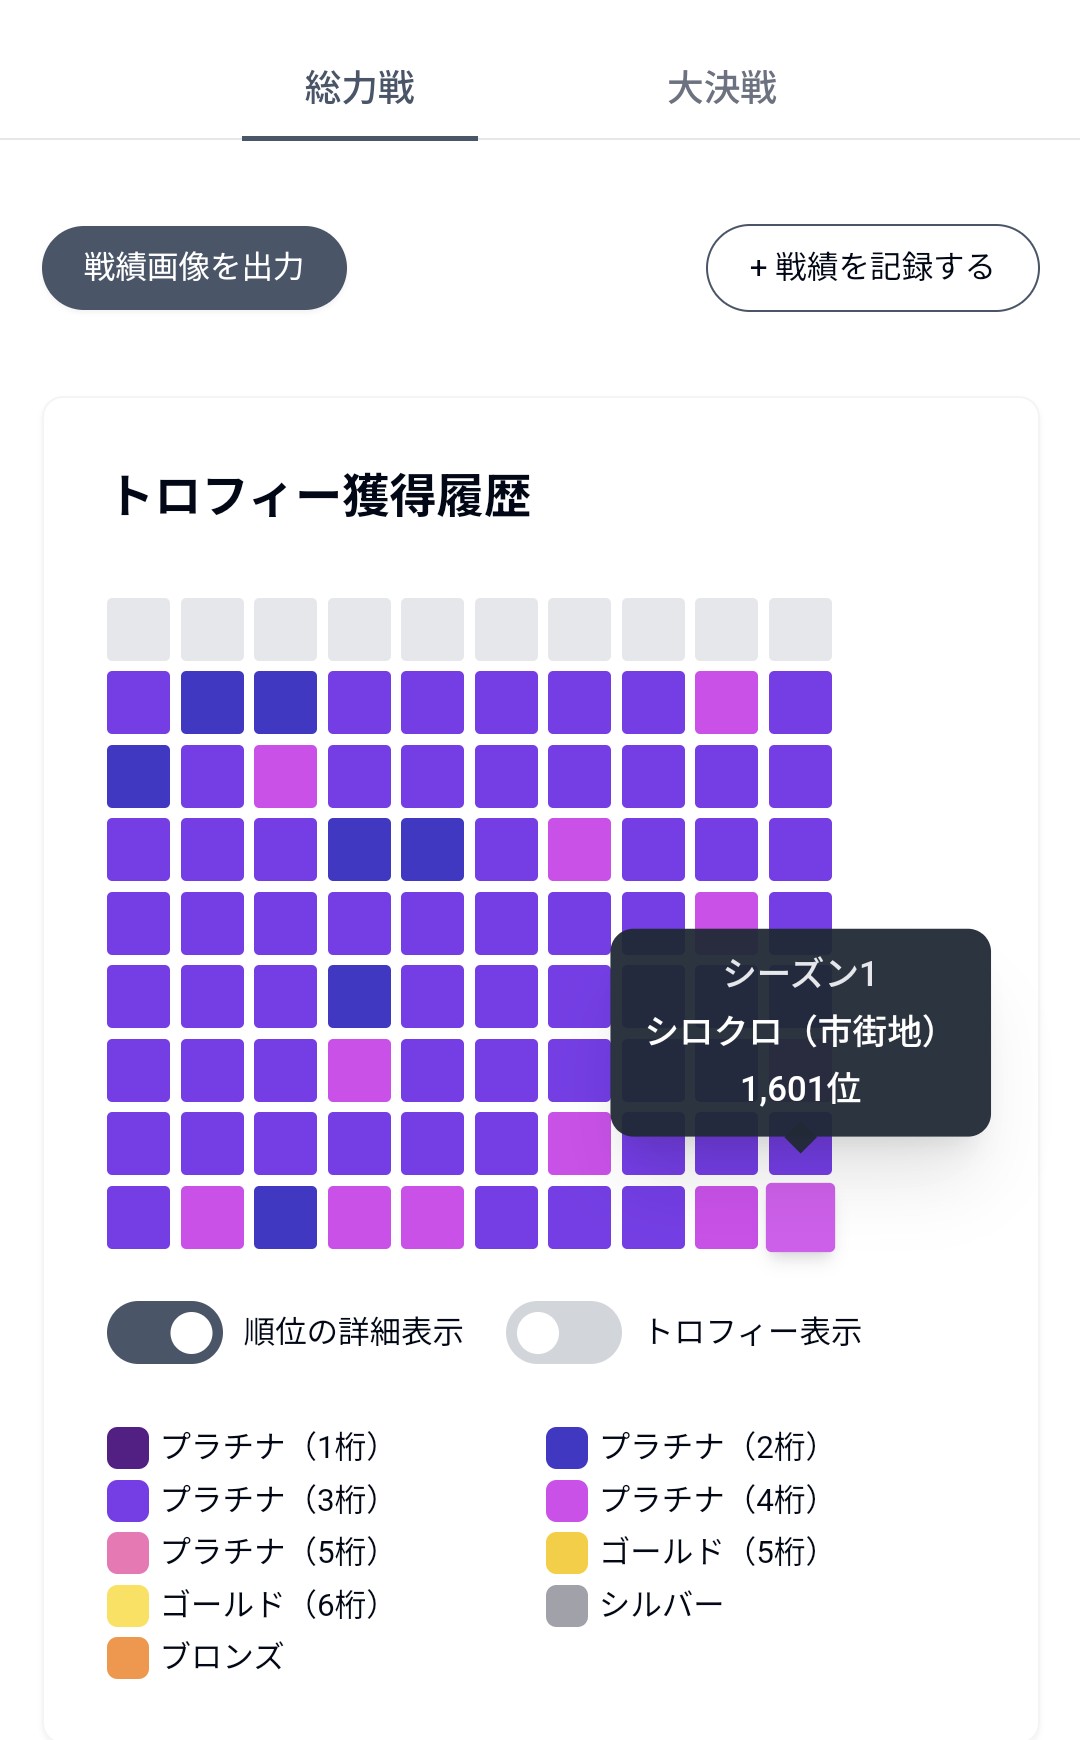Click the プラチナ(3桁) legend swatch

[128, 1500]
